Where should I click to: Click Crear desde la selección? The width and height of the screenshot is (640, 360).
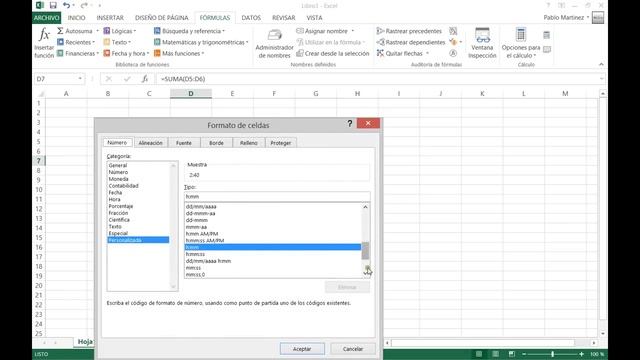(x=333, y=53)
